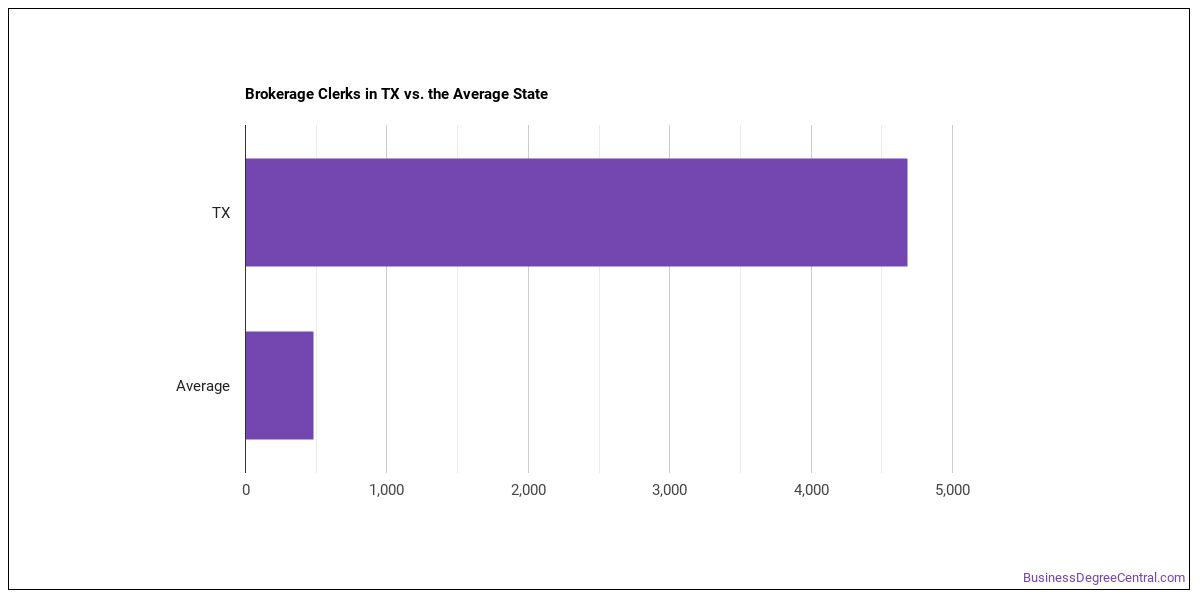1200x600 pixels.
Task: Click the vertical gridline above 3,000
Action: point(669,299)
